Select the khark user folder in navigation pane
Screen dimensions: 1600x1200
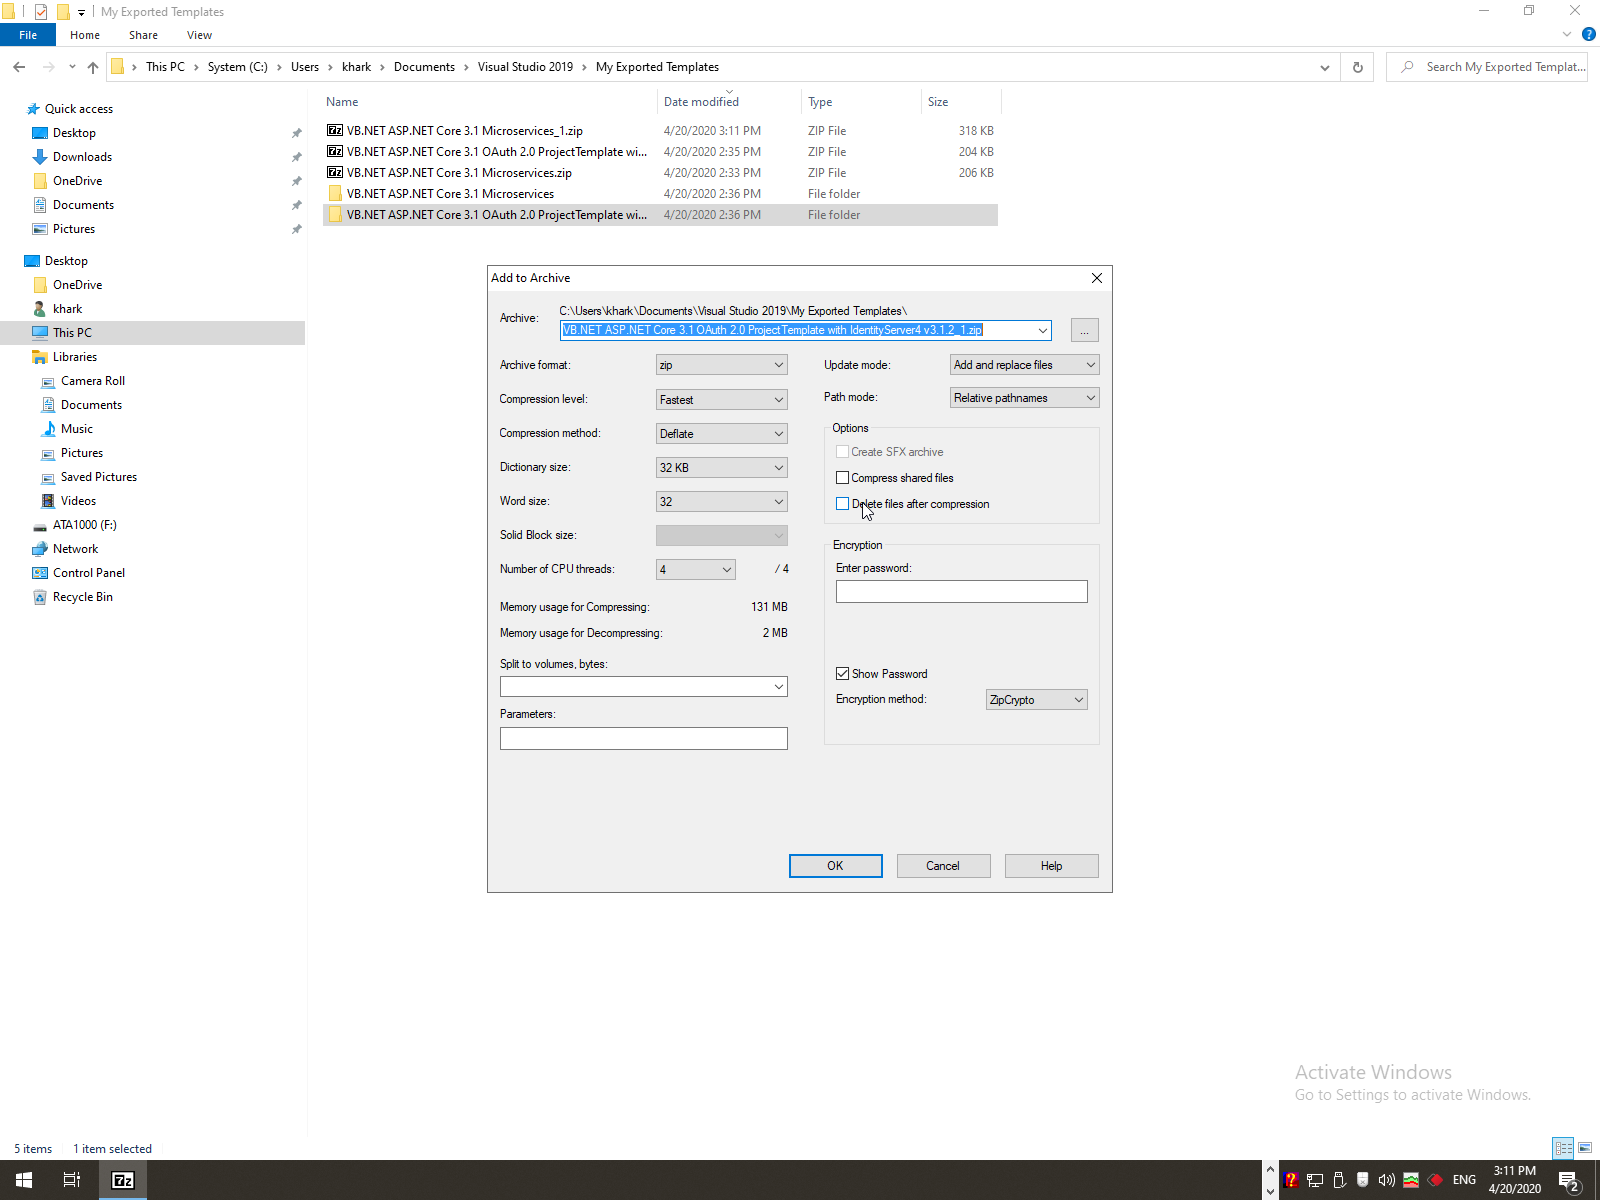68,309
